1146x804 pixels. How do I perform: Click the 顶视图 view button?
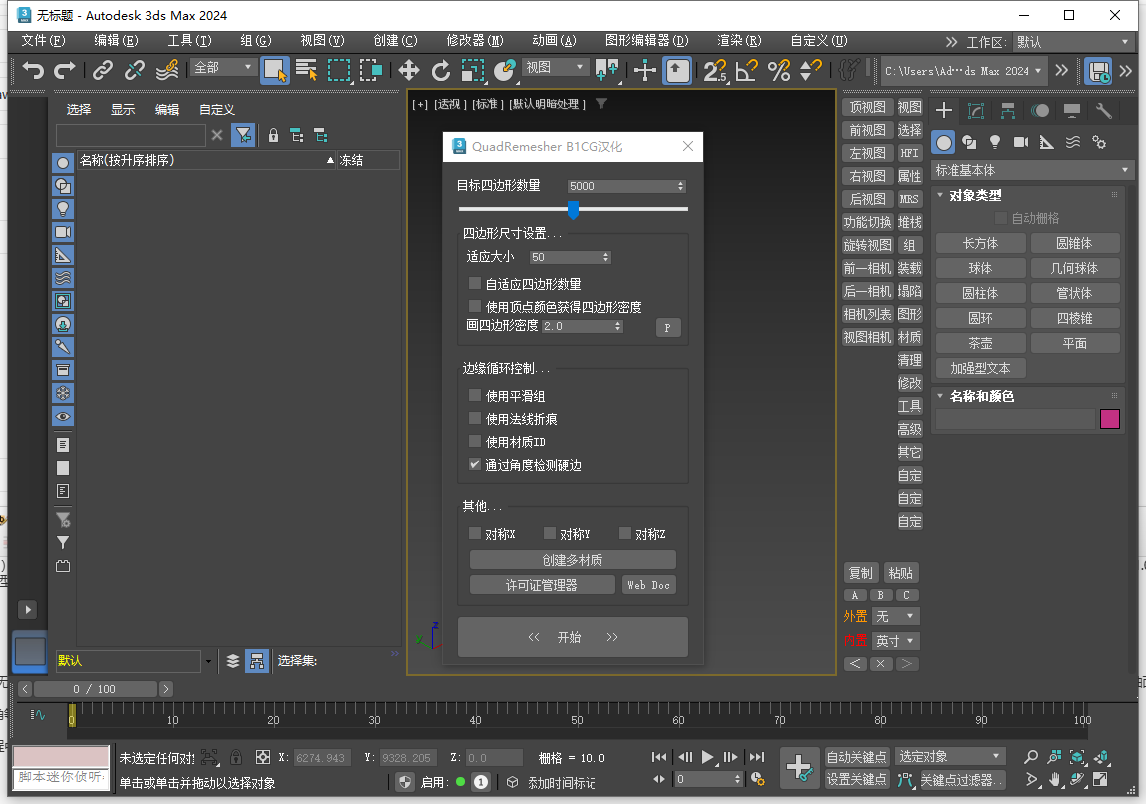click(x=868, y=107)
